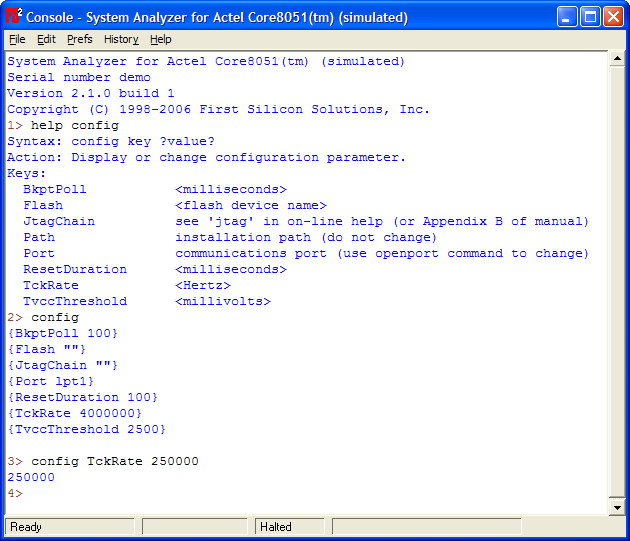Click the Copyright First Silicon Solutions line
This screenshot has height=541, width=630.
coord(219,109)
